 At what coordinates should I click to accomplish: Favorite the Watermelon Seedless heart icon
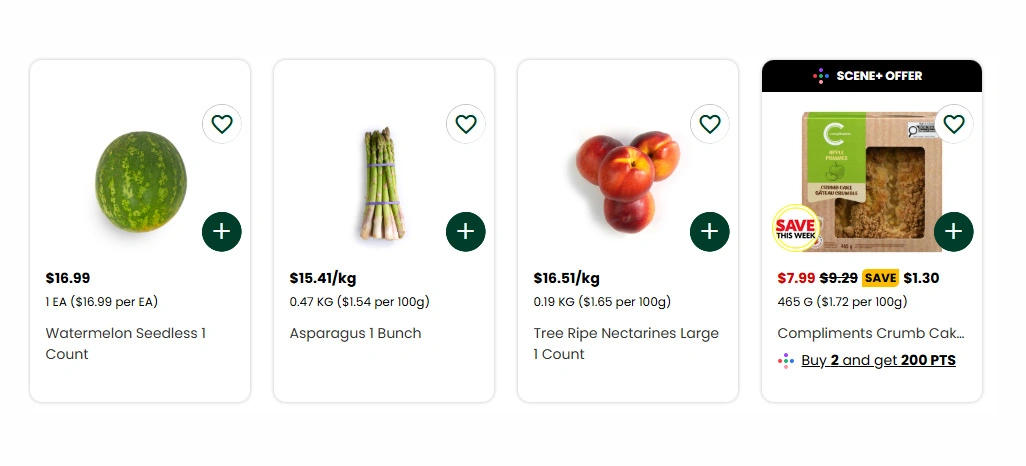click(222, 124)
